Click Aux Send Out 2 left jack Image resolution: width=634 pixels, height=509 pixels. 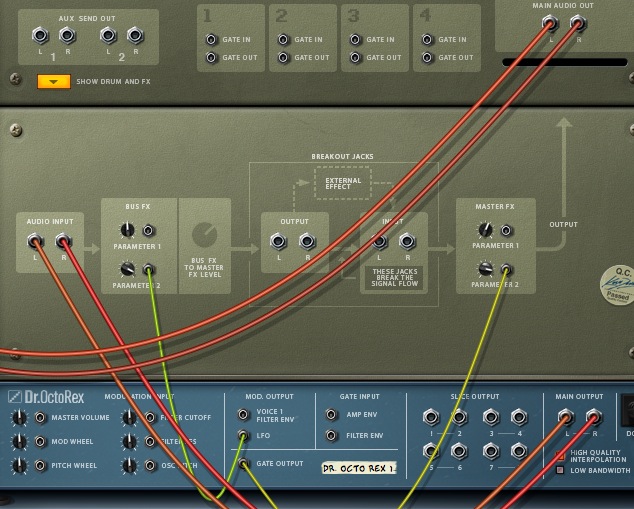pos(108,35)
